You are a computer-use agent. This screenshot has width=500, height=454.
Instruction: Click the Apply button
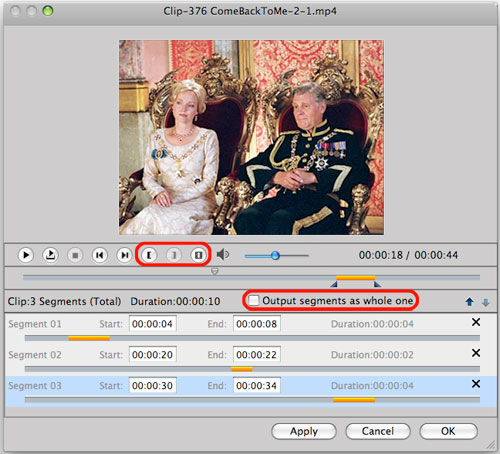tap(304, 431)
